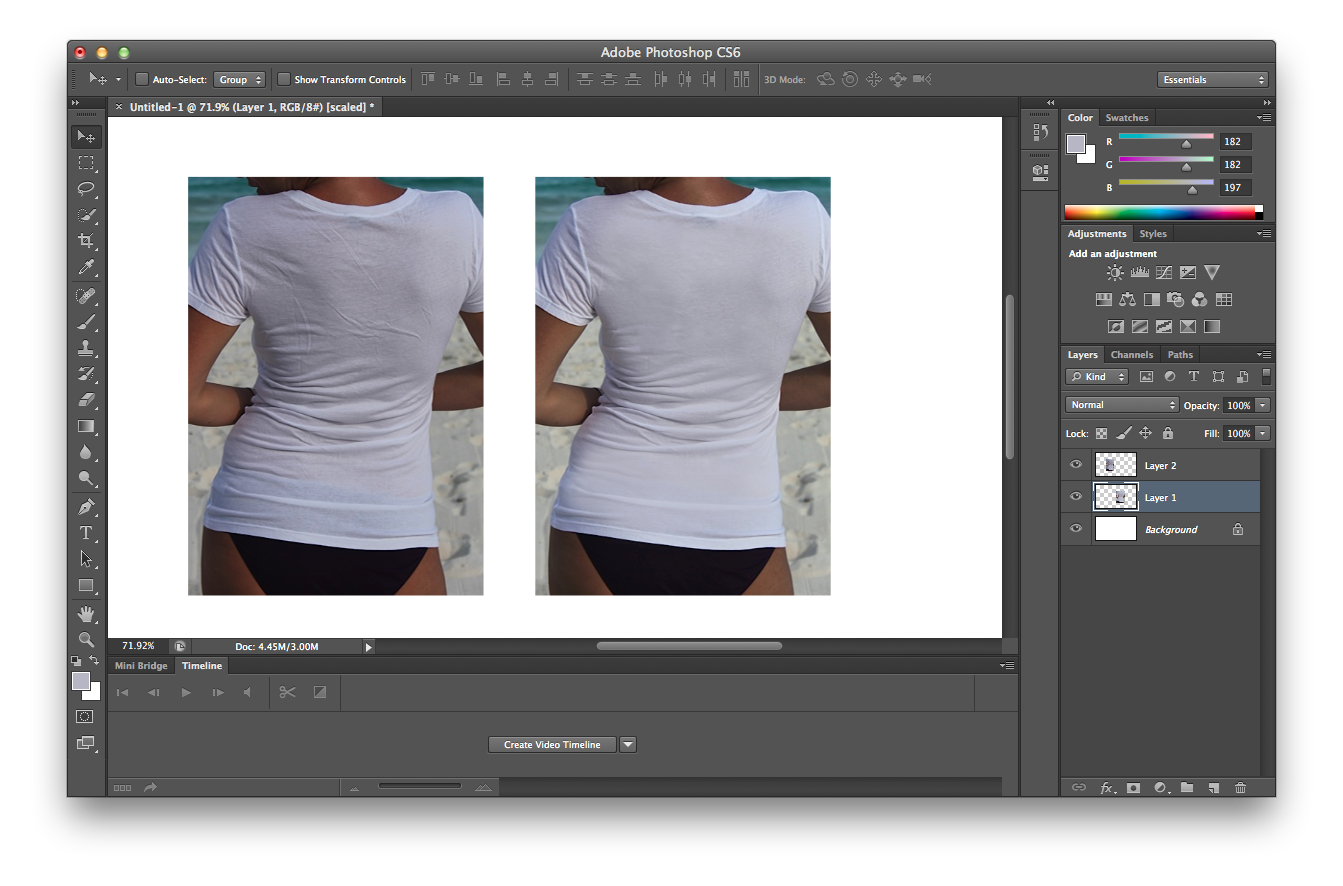Screen dimensions: 1343x886
Task: Enable Show Transform Controls checkbox
Action: point(284,79)
